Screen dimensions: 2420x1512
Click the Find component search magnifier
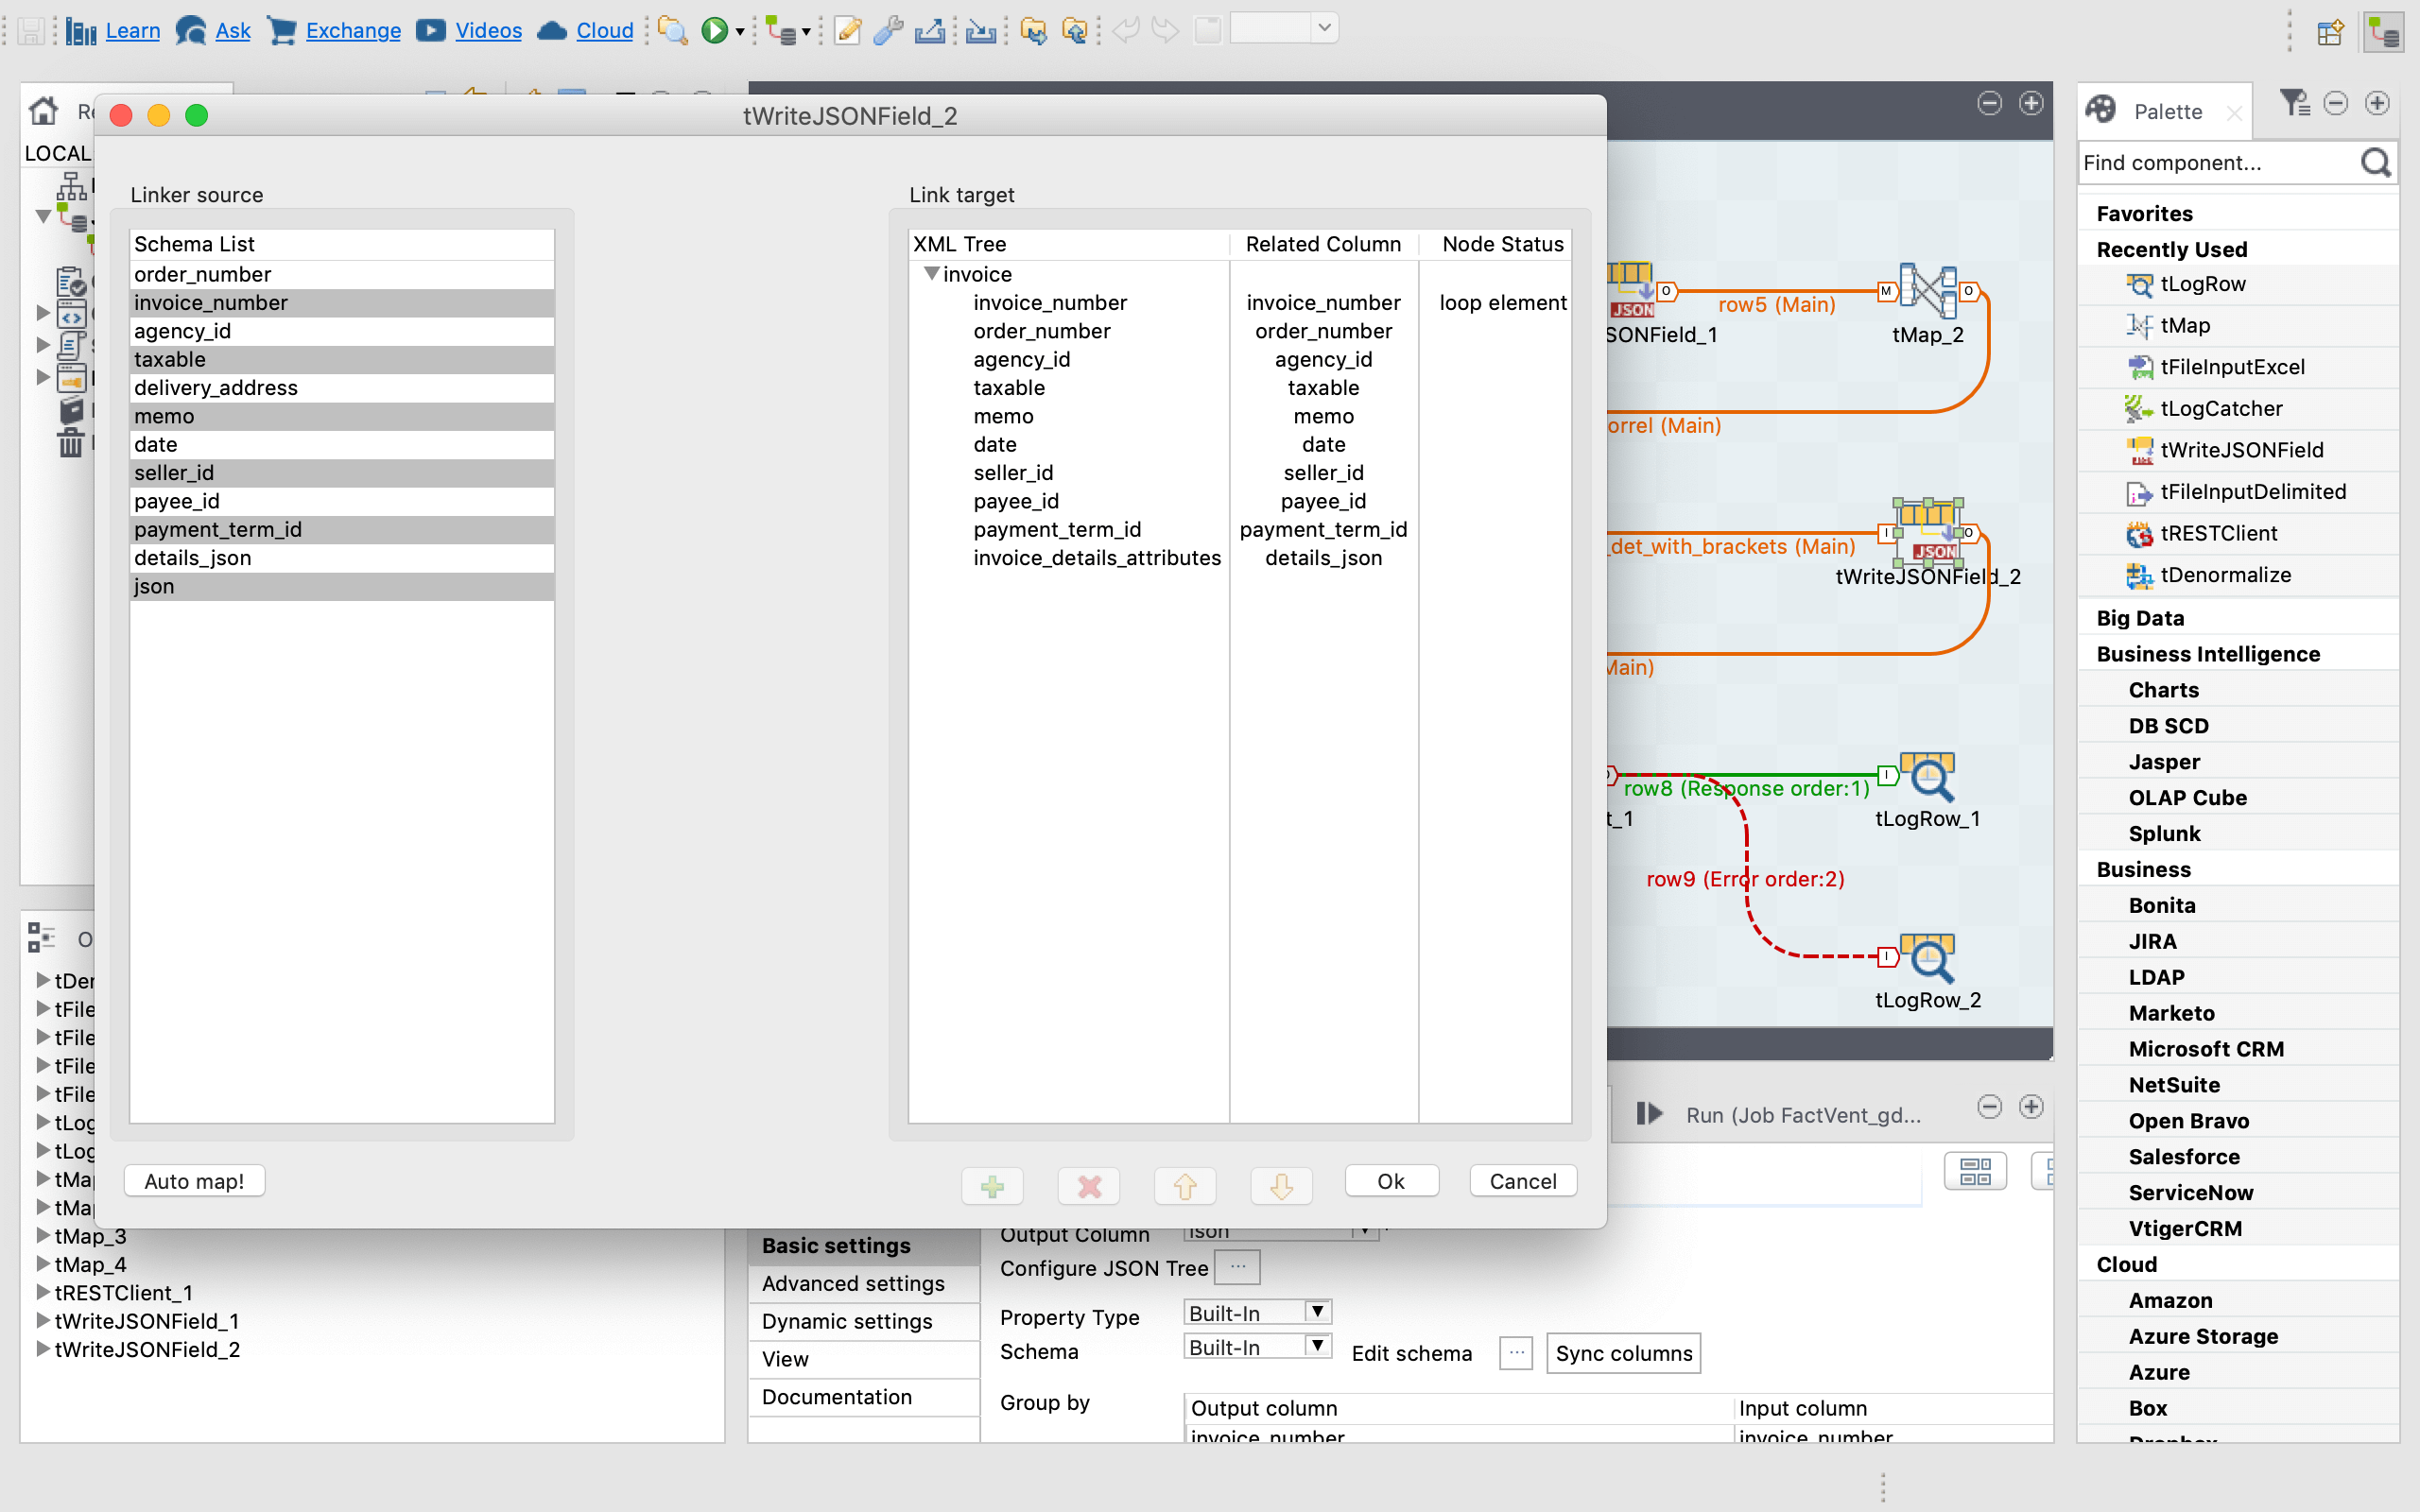[x=2376, y=163]
